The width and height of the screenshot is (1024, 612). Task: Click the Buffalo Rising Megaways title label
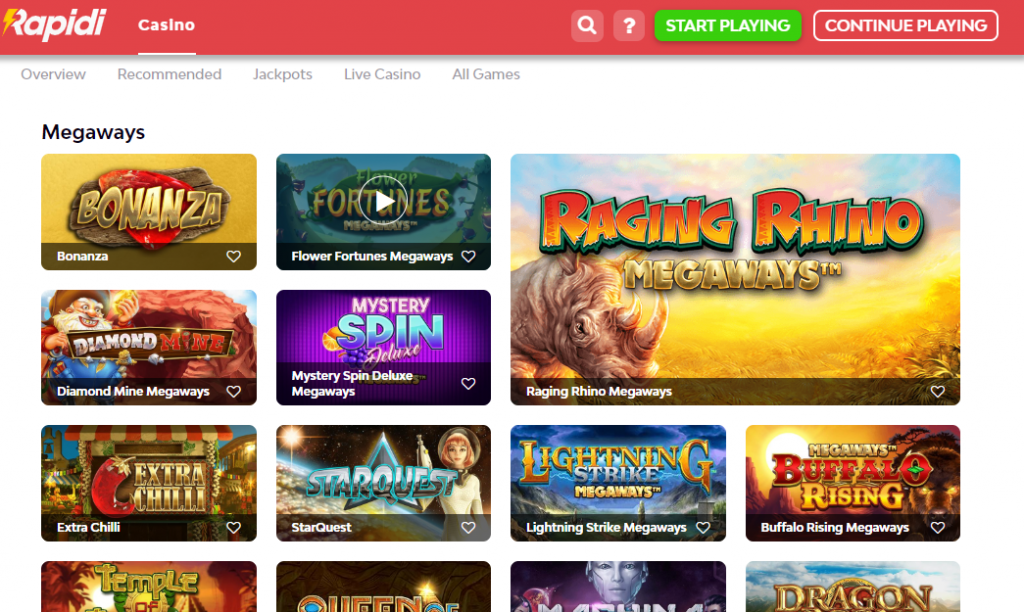[x=835, y=527]
